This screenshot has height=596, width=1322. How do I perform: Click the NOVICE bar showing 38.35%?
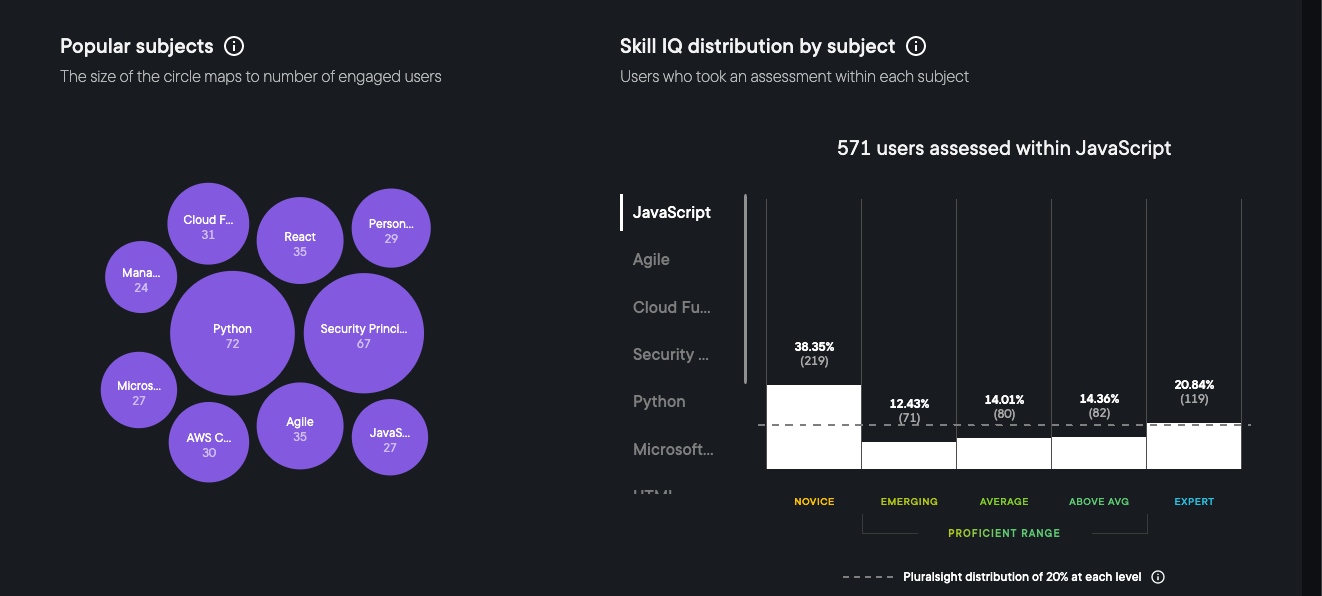point(813,425)
